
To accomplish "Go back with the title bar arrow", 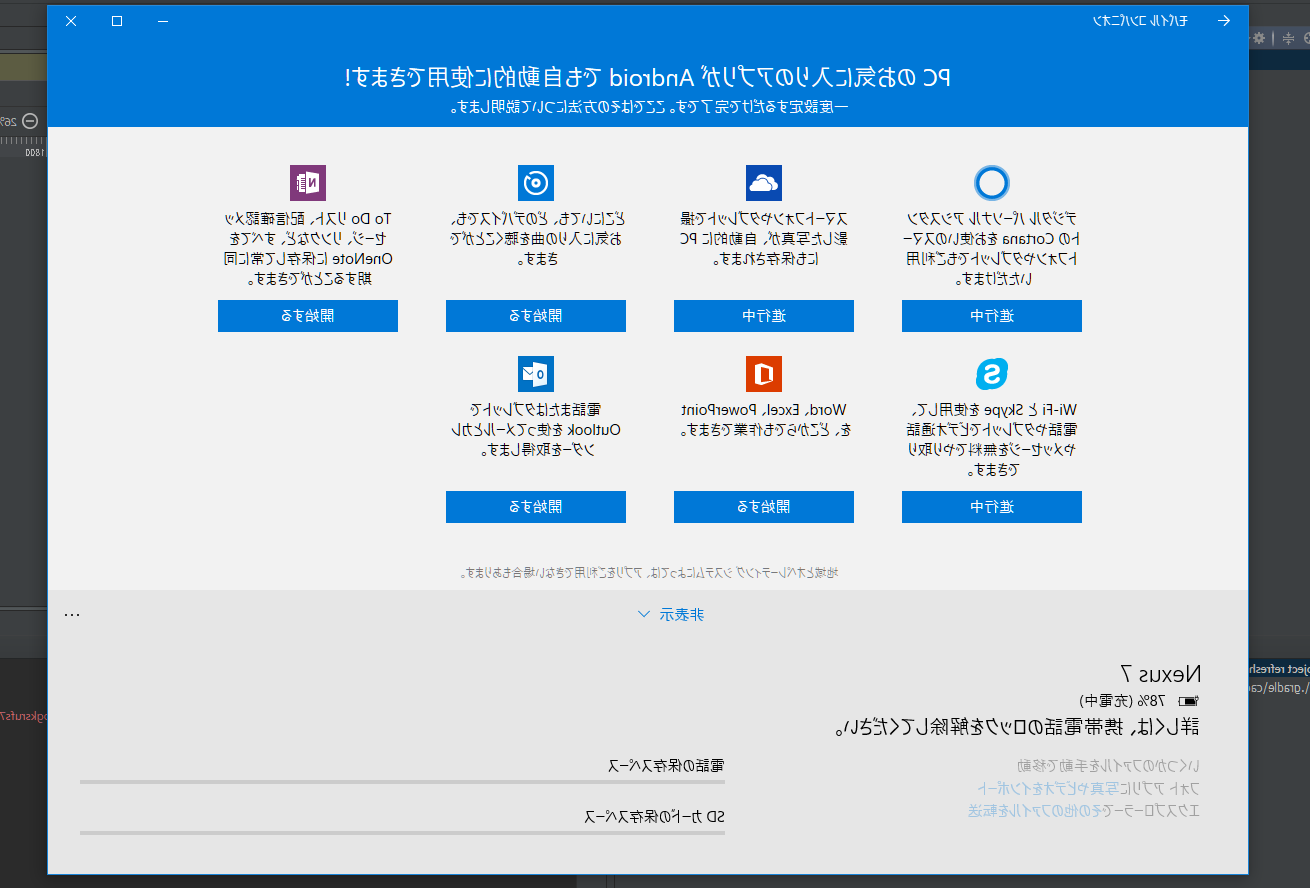I will [1223, 20].
